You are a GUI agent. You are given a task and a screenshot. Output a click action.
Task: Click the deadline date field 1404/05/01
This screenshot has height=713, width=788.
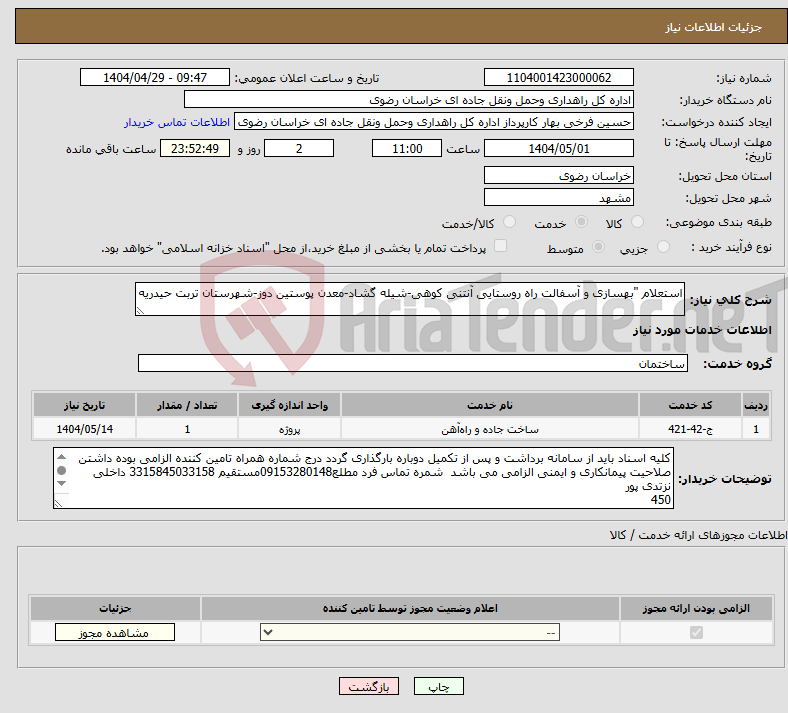[x=558, y=148]
